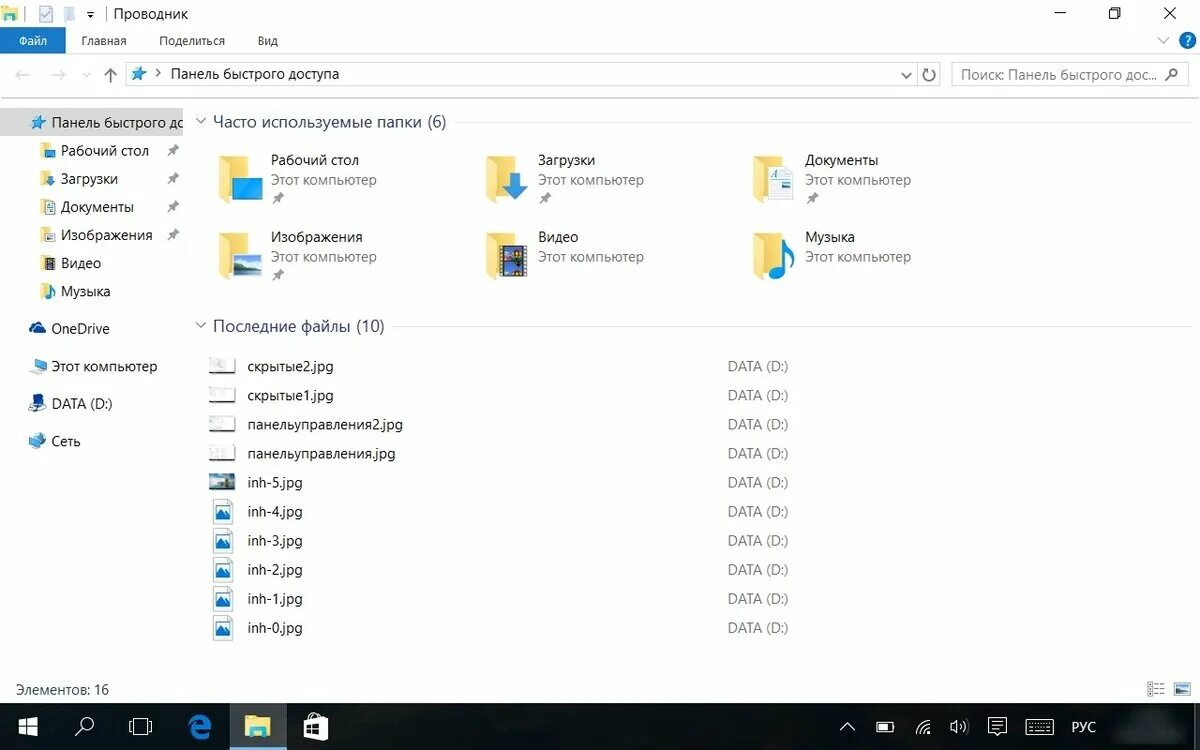Switch to details view in status bar
The width and height of the screenshot is (1200, 750).
point(1156,689)
